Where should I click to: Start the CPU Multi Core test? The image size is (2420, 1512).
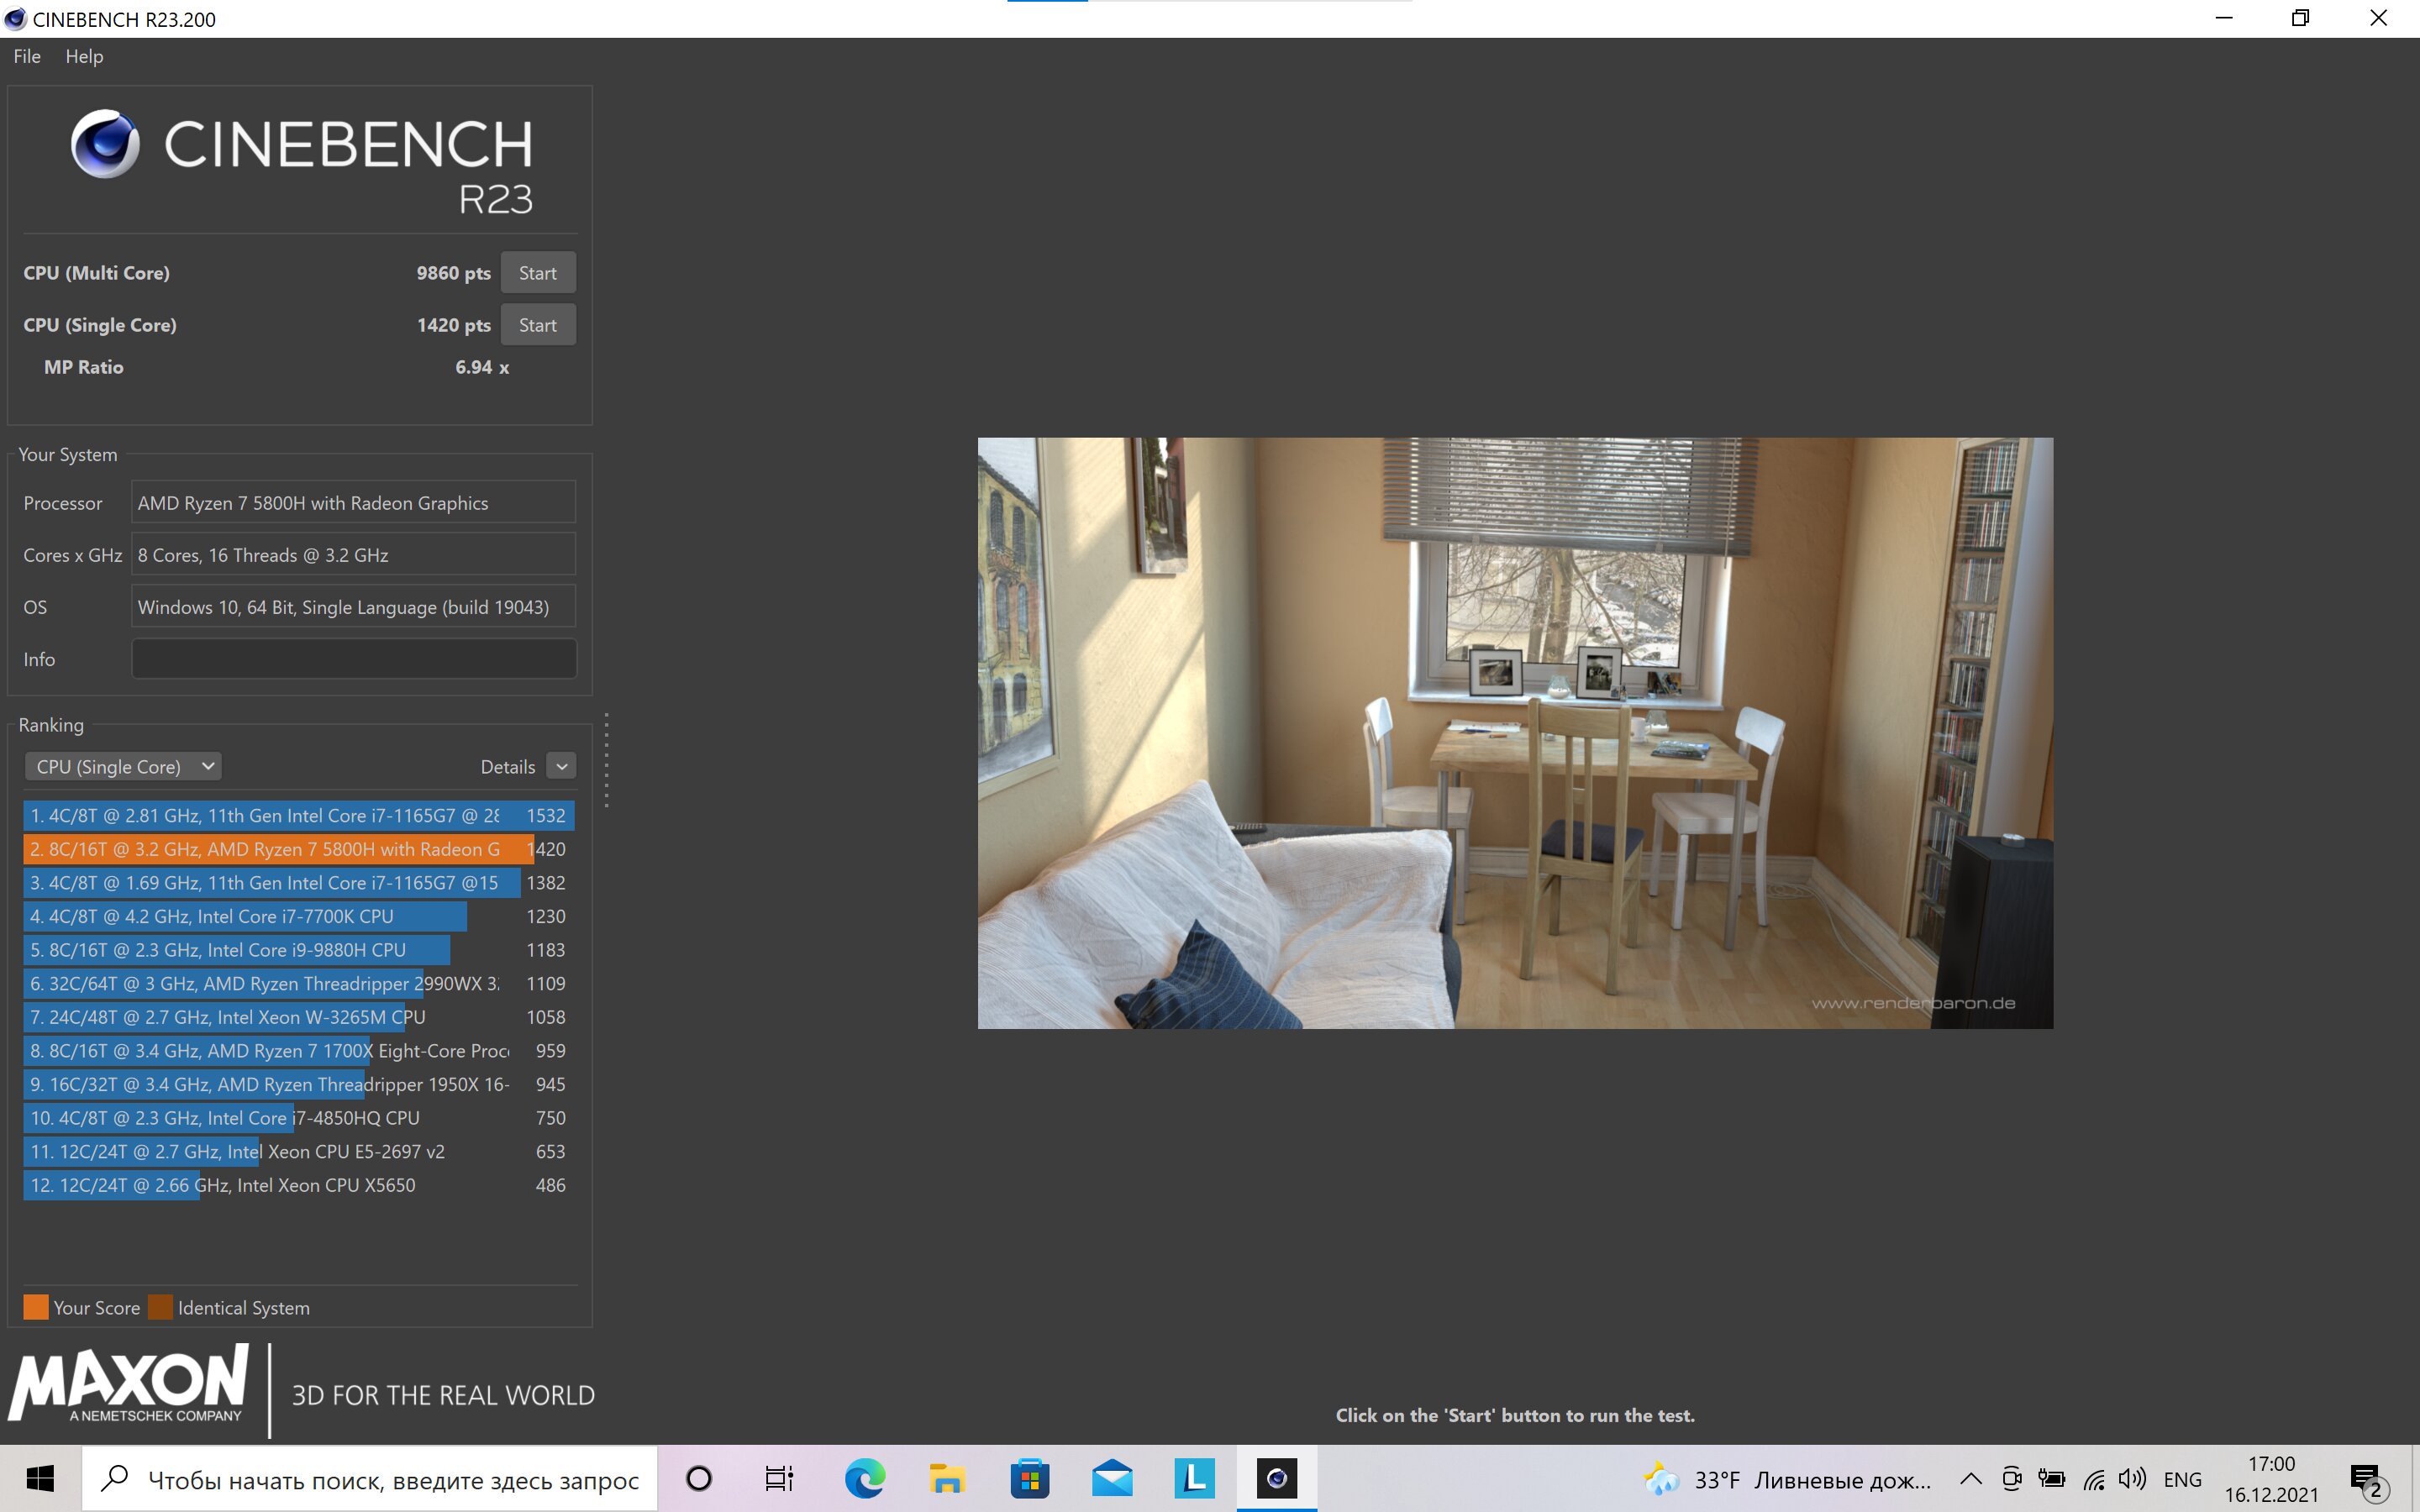pyautogui.click(x=537, y=273)
